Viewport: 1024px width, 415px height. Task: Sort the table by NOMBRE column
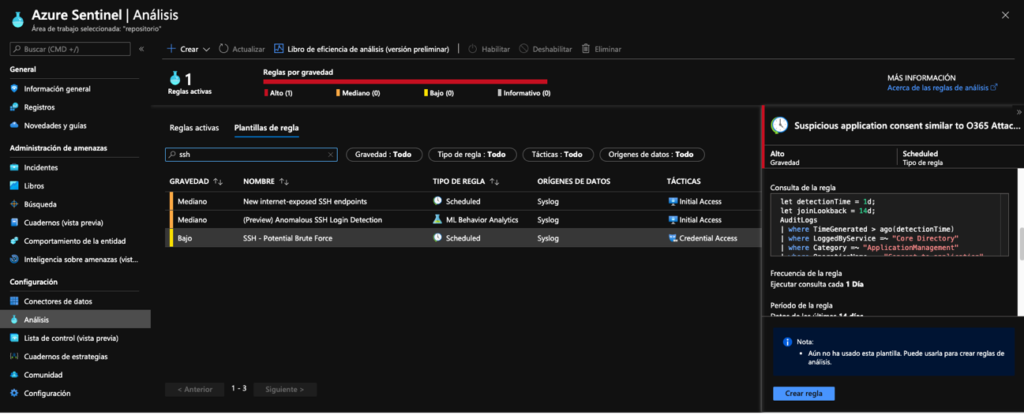pos(265,182)
